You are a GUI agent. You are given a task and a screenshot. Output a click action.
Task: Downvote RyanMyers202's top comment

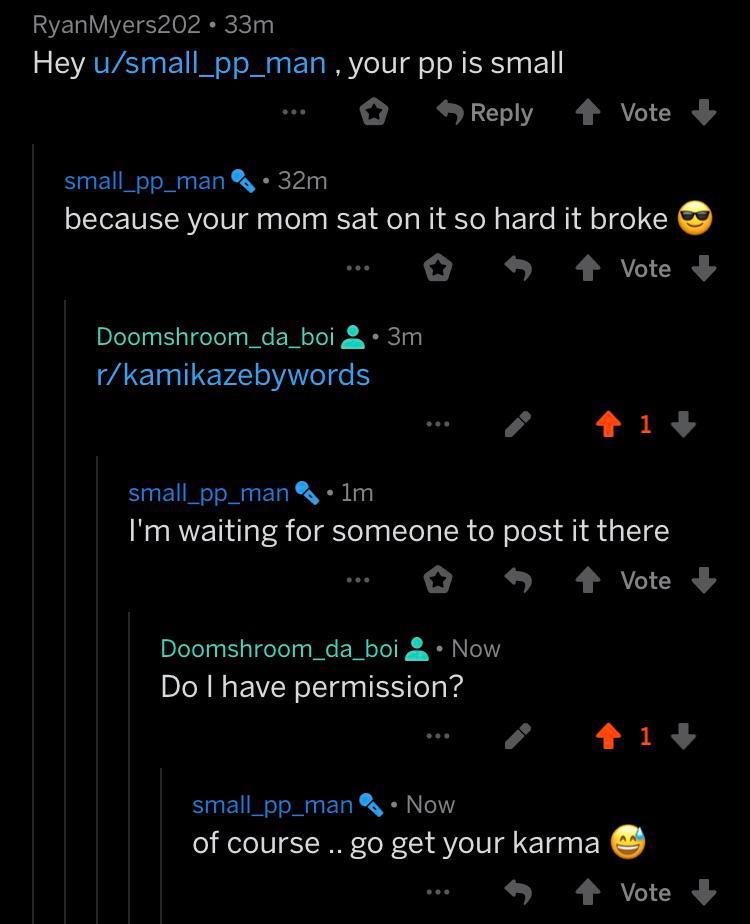pyautogui.click(x=704, y=112)
